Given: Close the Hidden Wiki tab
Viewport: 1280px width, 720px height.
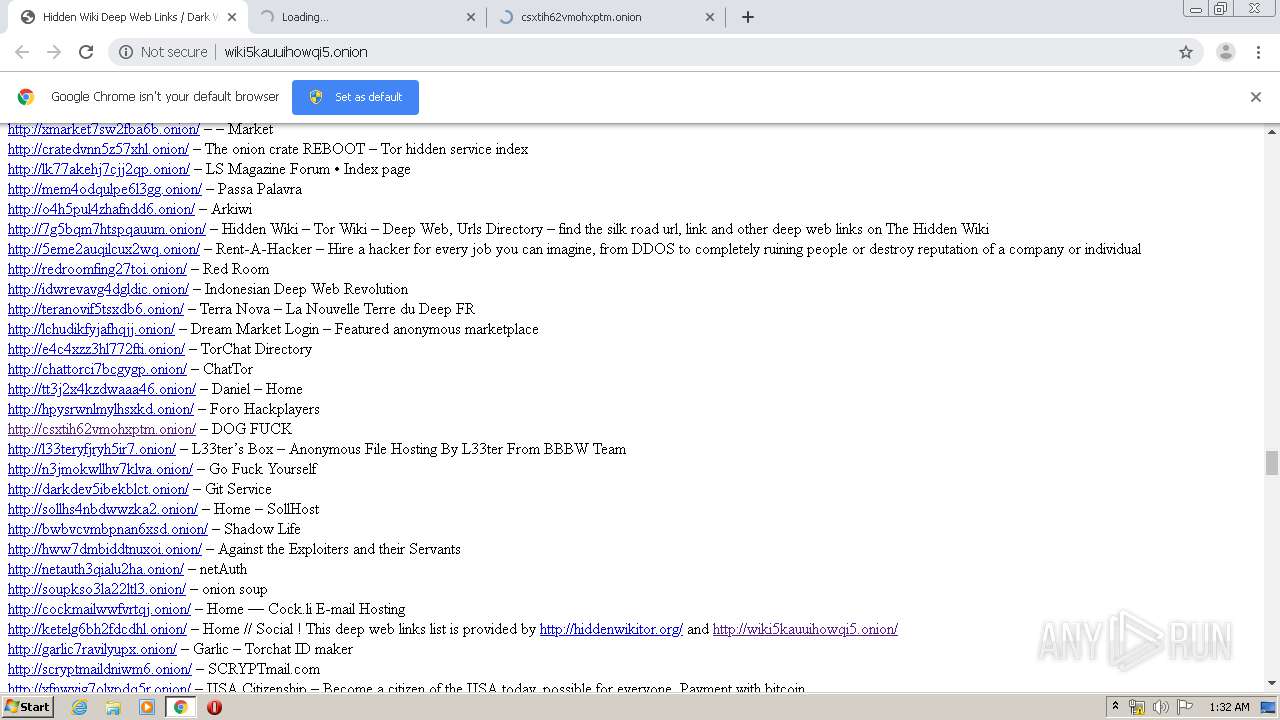Looking at the screenshot, I should coord(231,17).
